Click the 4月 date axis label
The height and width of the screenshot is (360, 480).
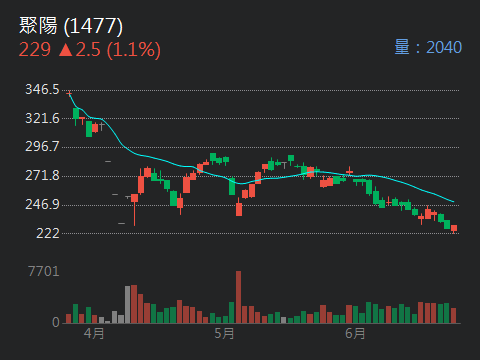coord(94,333)
